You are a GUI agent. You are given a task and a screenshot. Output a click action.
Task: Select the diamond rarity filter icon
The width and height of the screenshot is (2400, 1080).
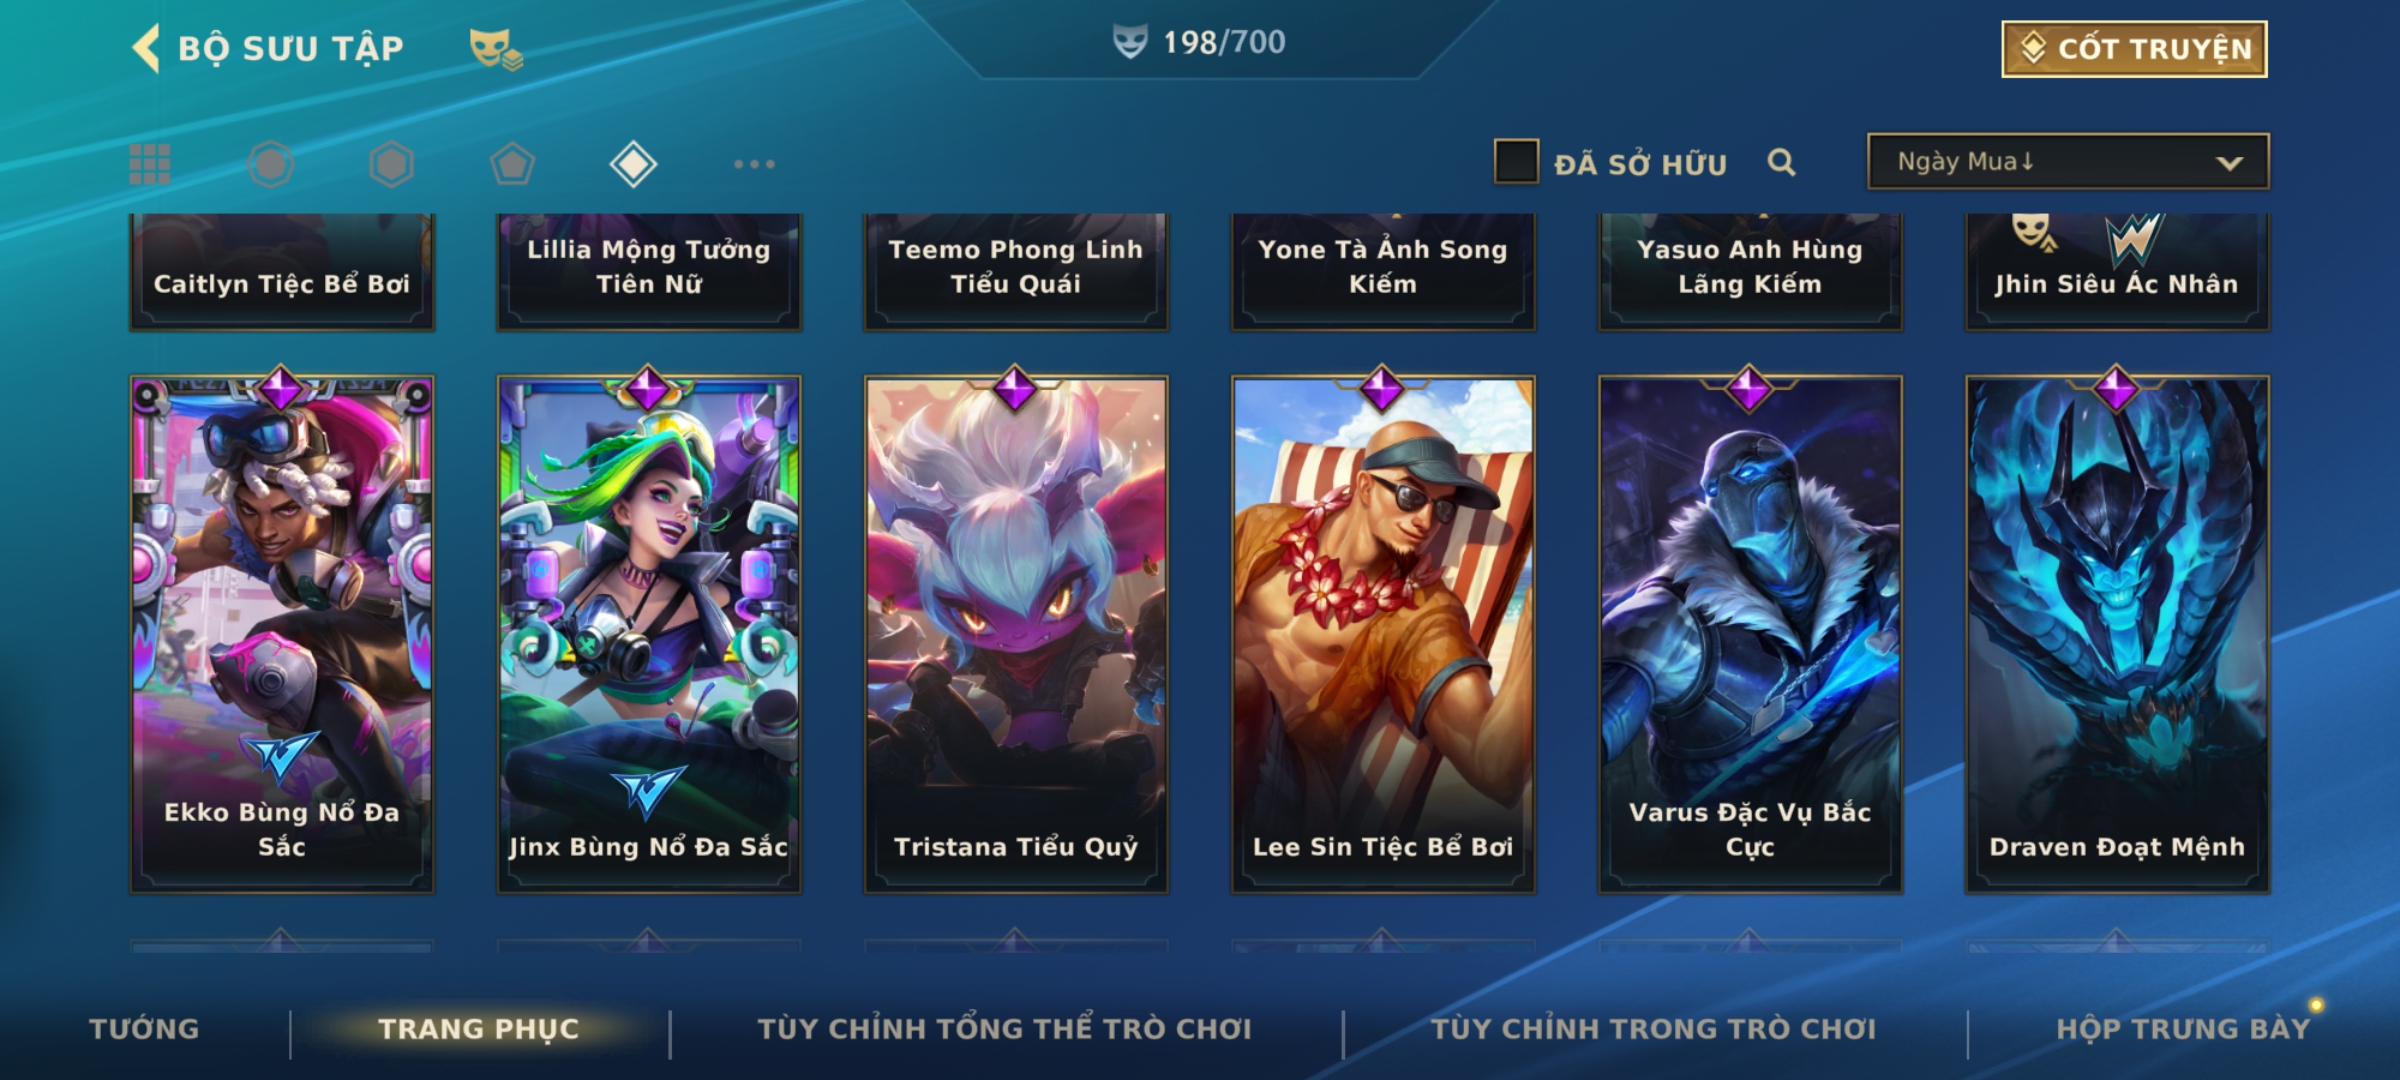(x=633, y=164)
